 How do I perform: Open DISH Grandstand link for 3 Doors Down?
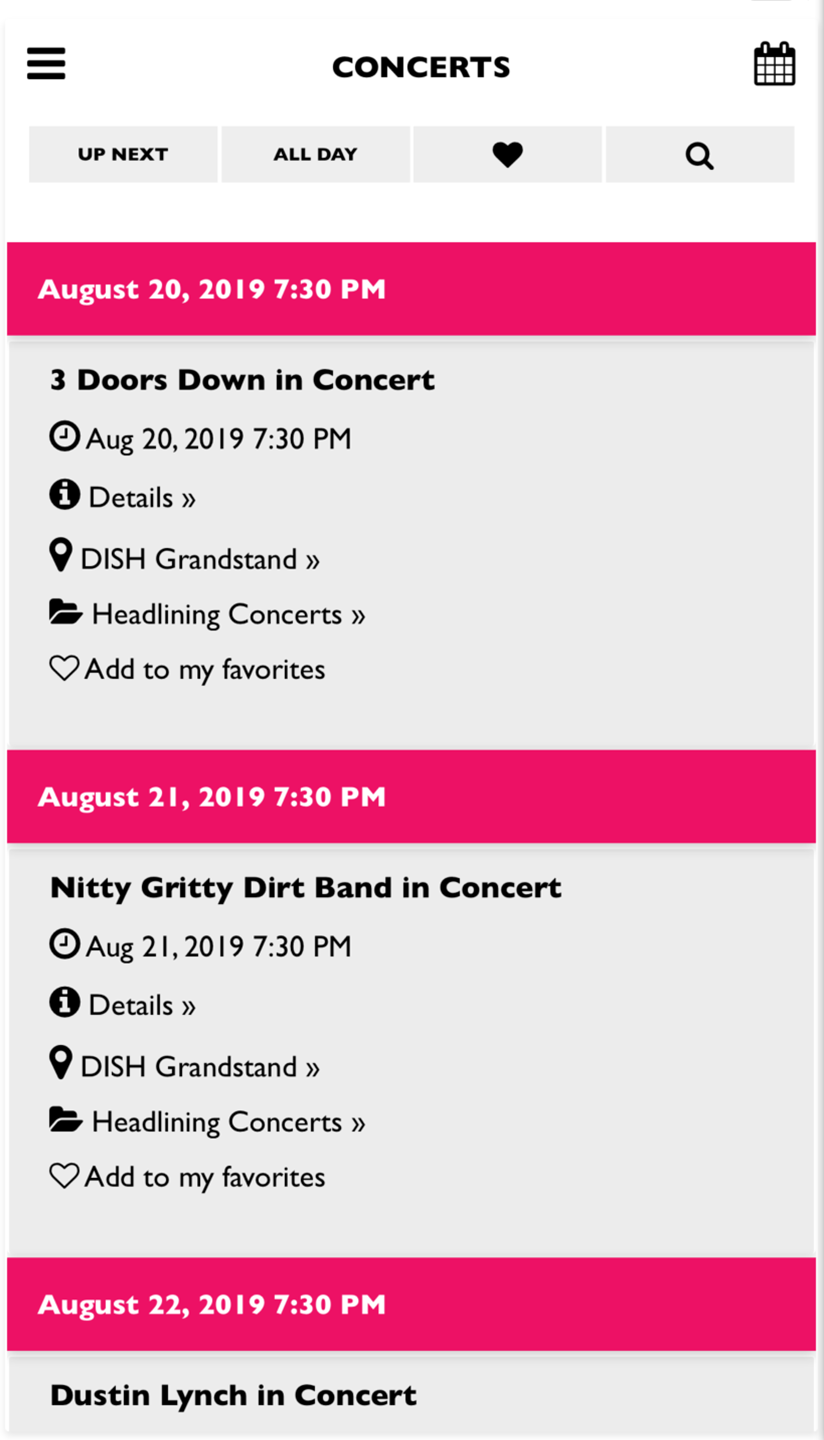(x=200, y=559)
